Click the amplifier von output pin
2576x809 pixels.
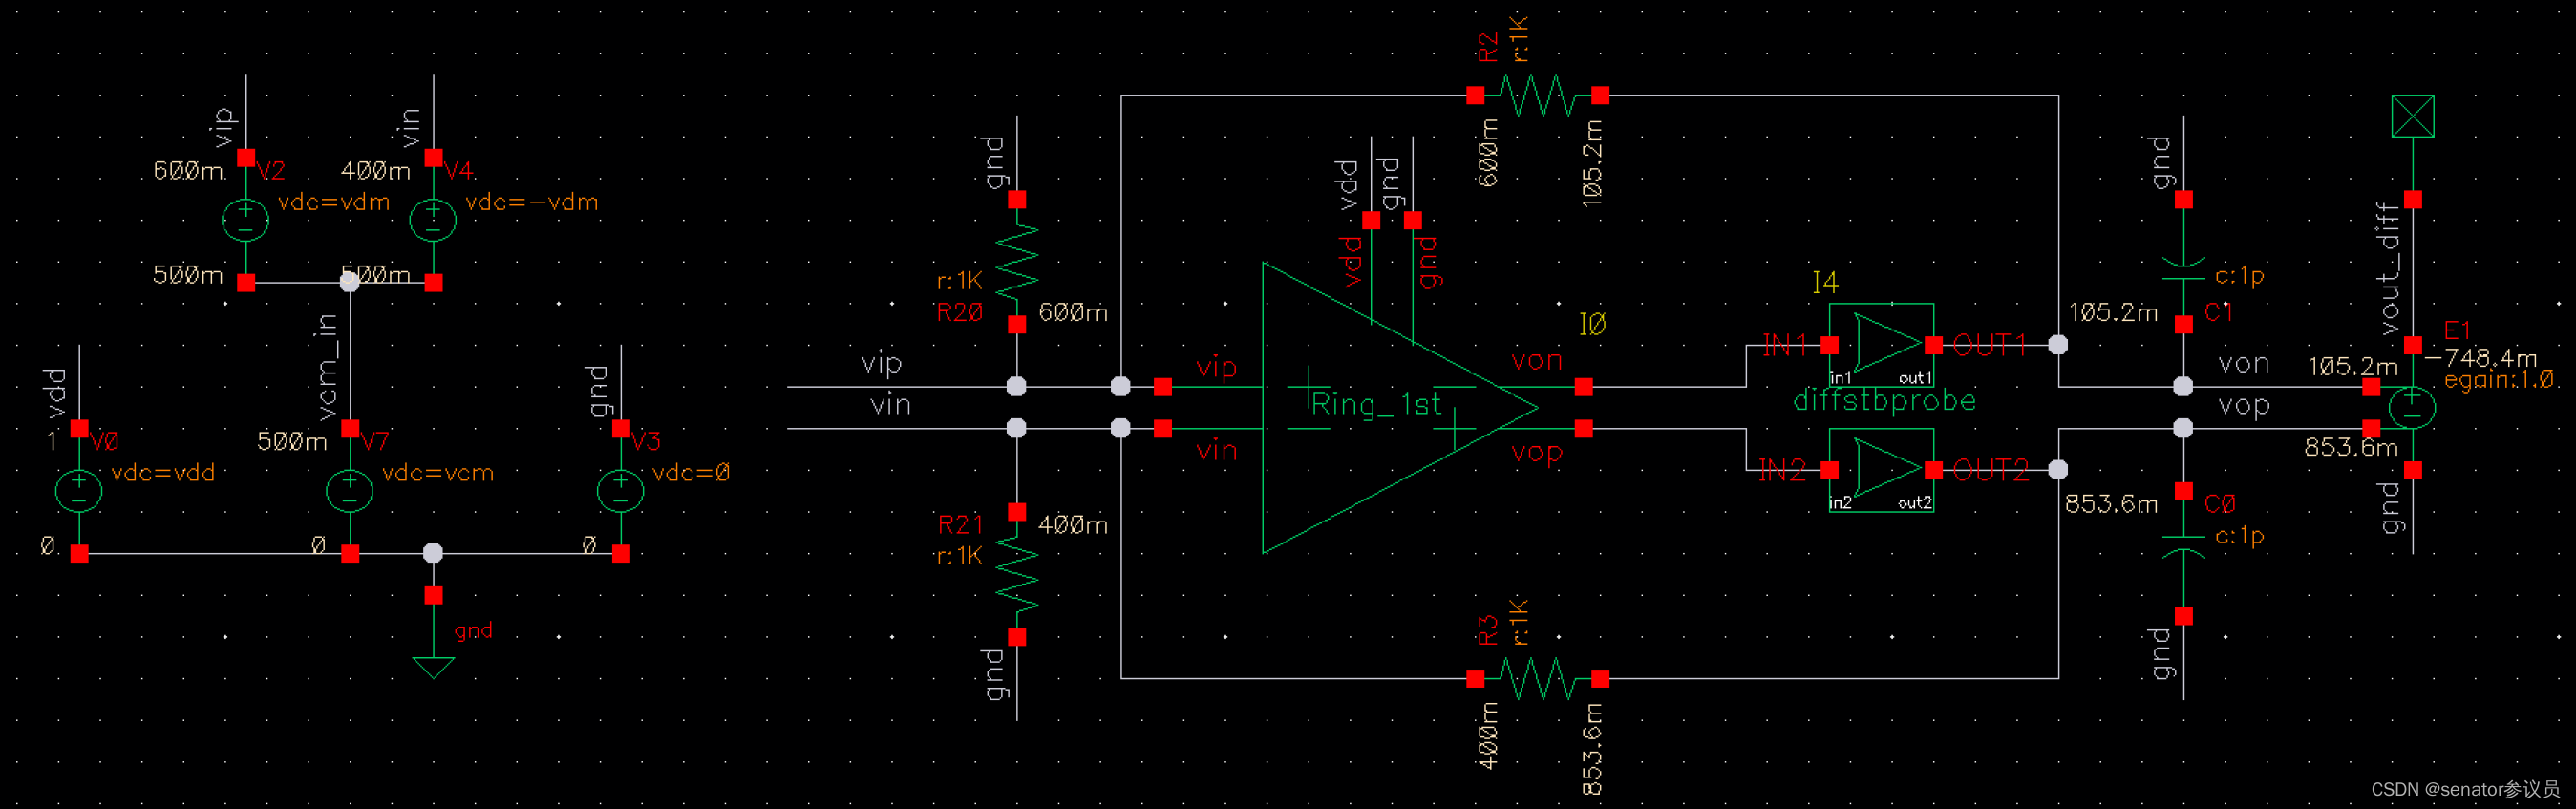1584,387
